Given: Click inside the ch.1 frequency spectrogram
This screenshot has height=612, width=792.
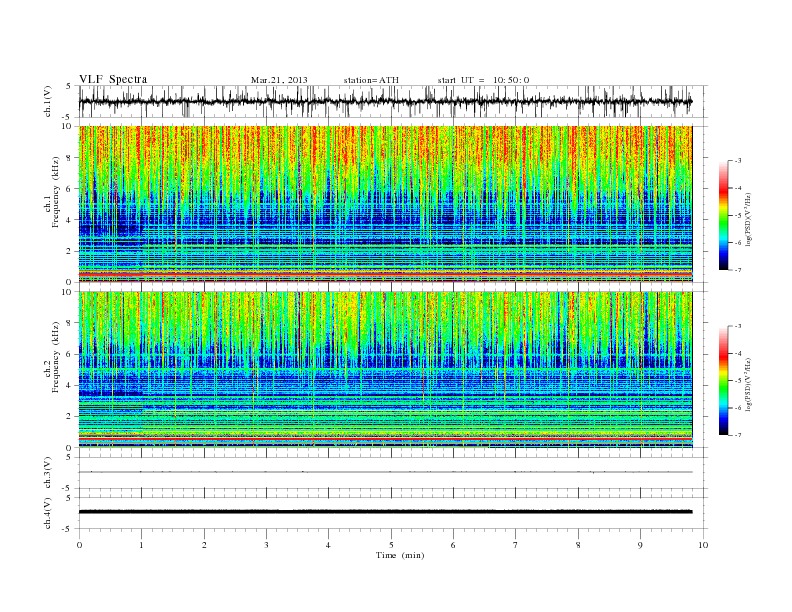Looking at the screenshot, I should [385, 204].
